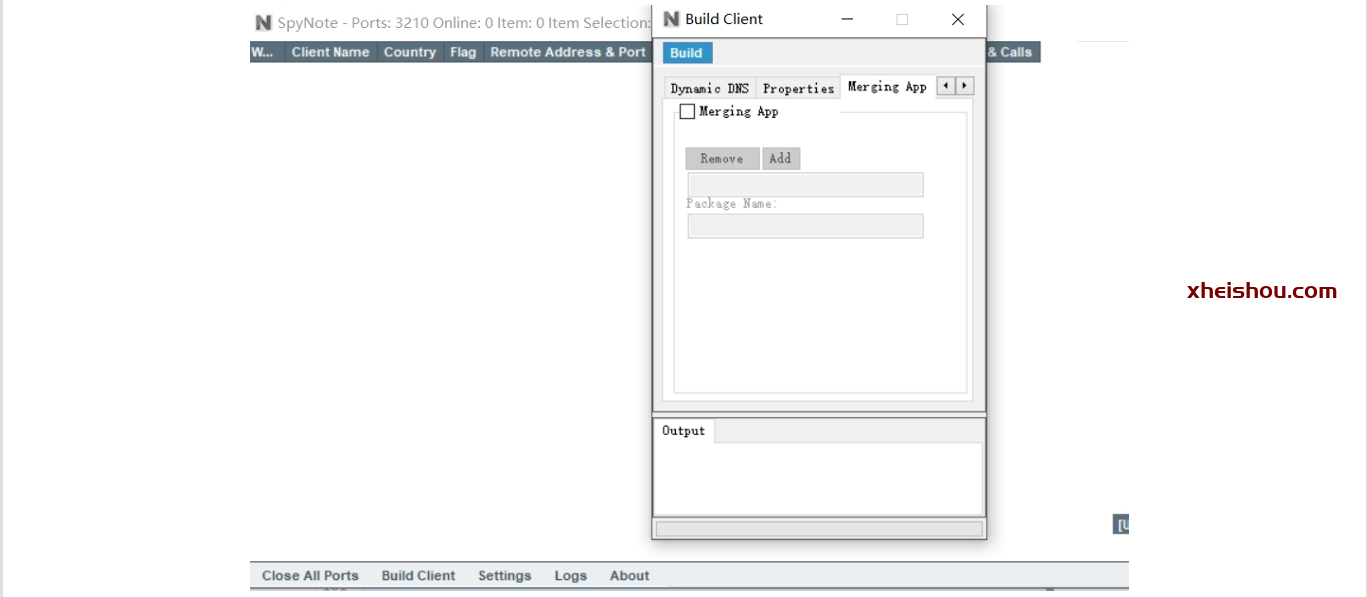Click Close All Ports in SpyNote's bottom menu
1367x597 pixels.
pos(310,576)
